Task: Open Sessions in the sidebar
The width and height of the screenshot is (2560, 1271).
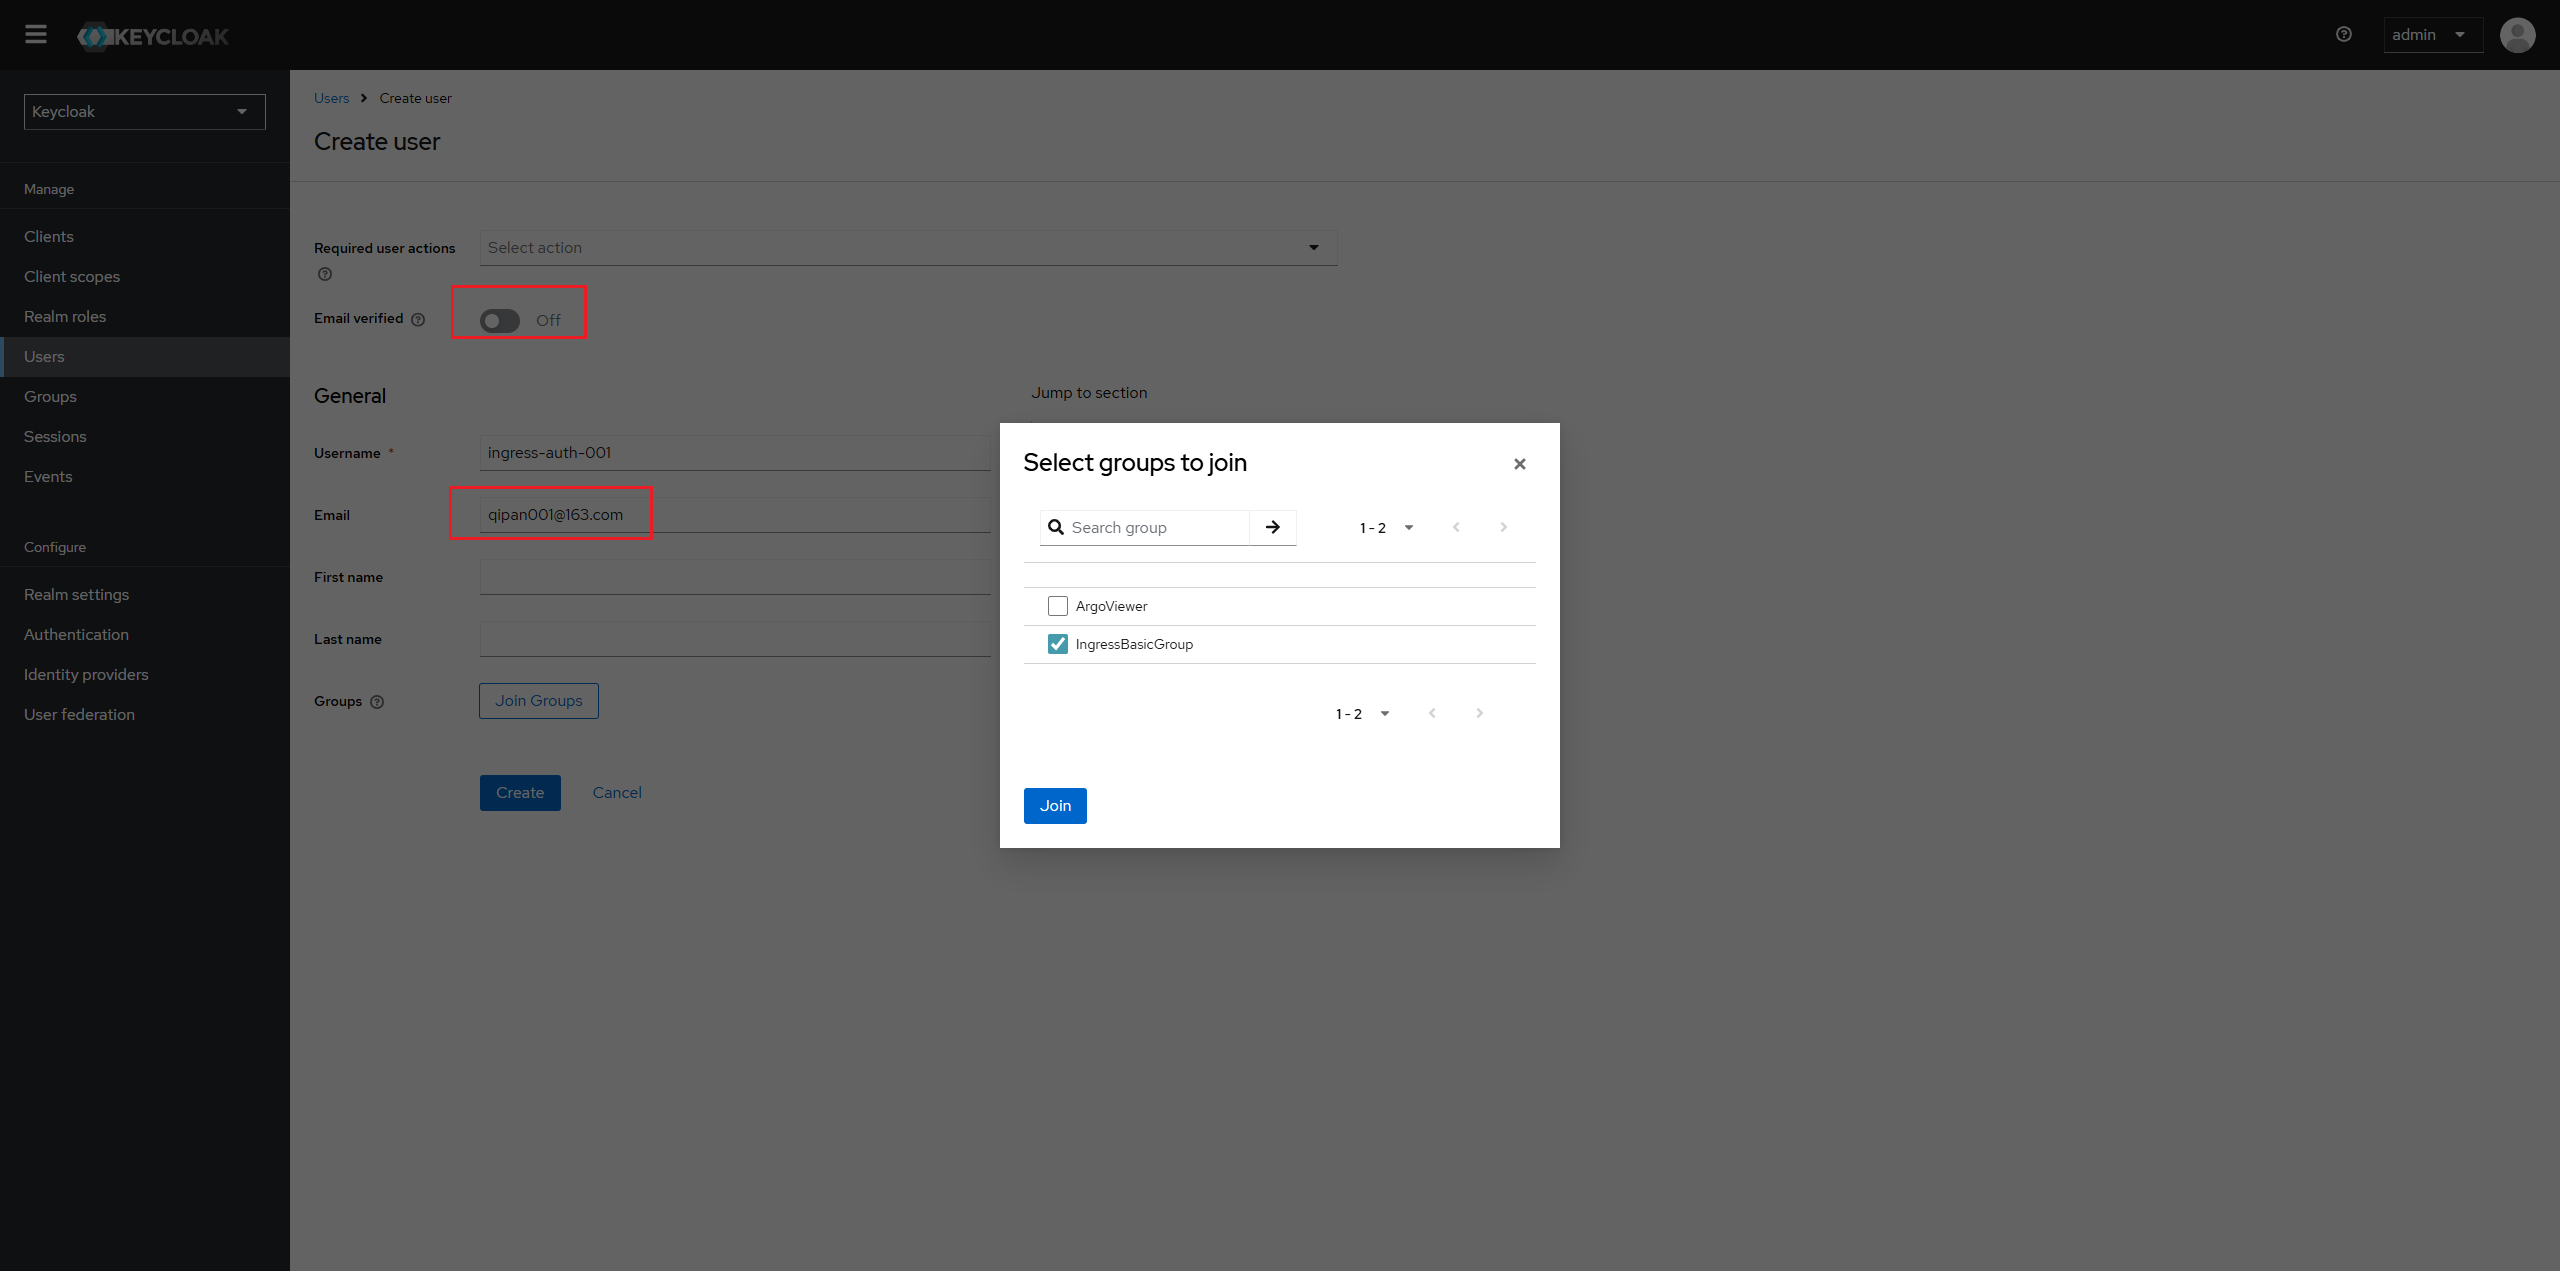Action: [145, 437]
